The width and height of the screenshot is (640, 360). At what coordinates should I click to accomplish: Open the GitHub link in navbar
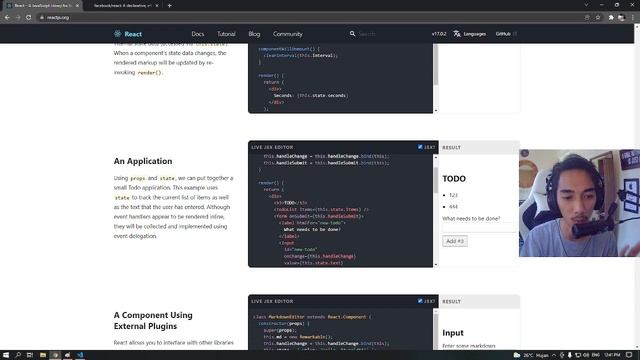(x=506, y=34)
